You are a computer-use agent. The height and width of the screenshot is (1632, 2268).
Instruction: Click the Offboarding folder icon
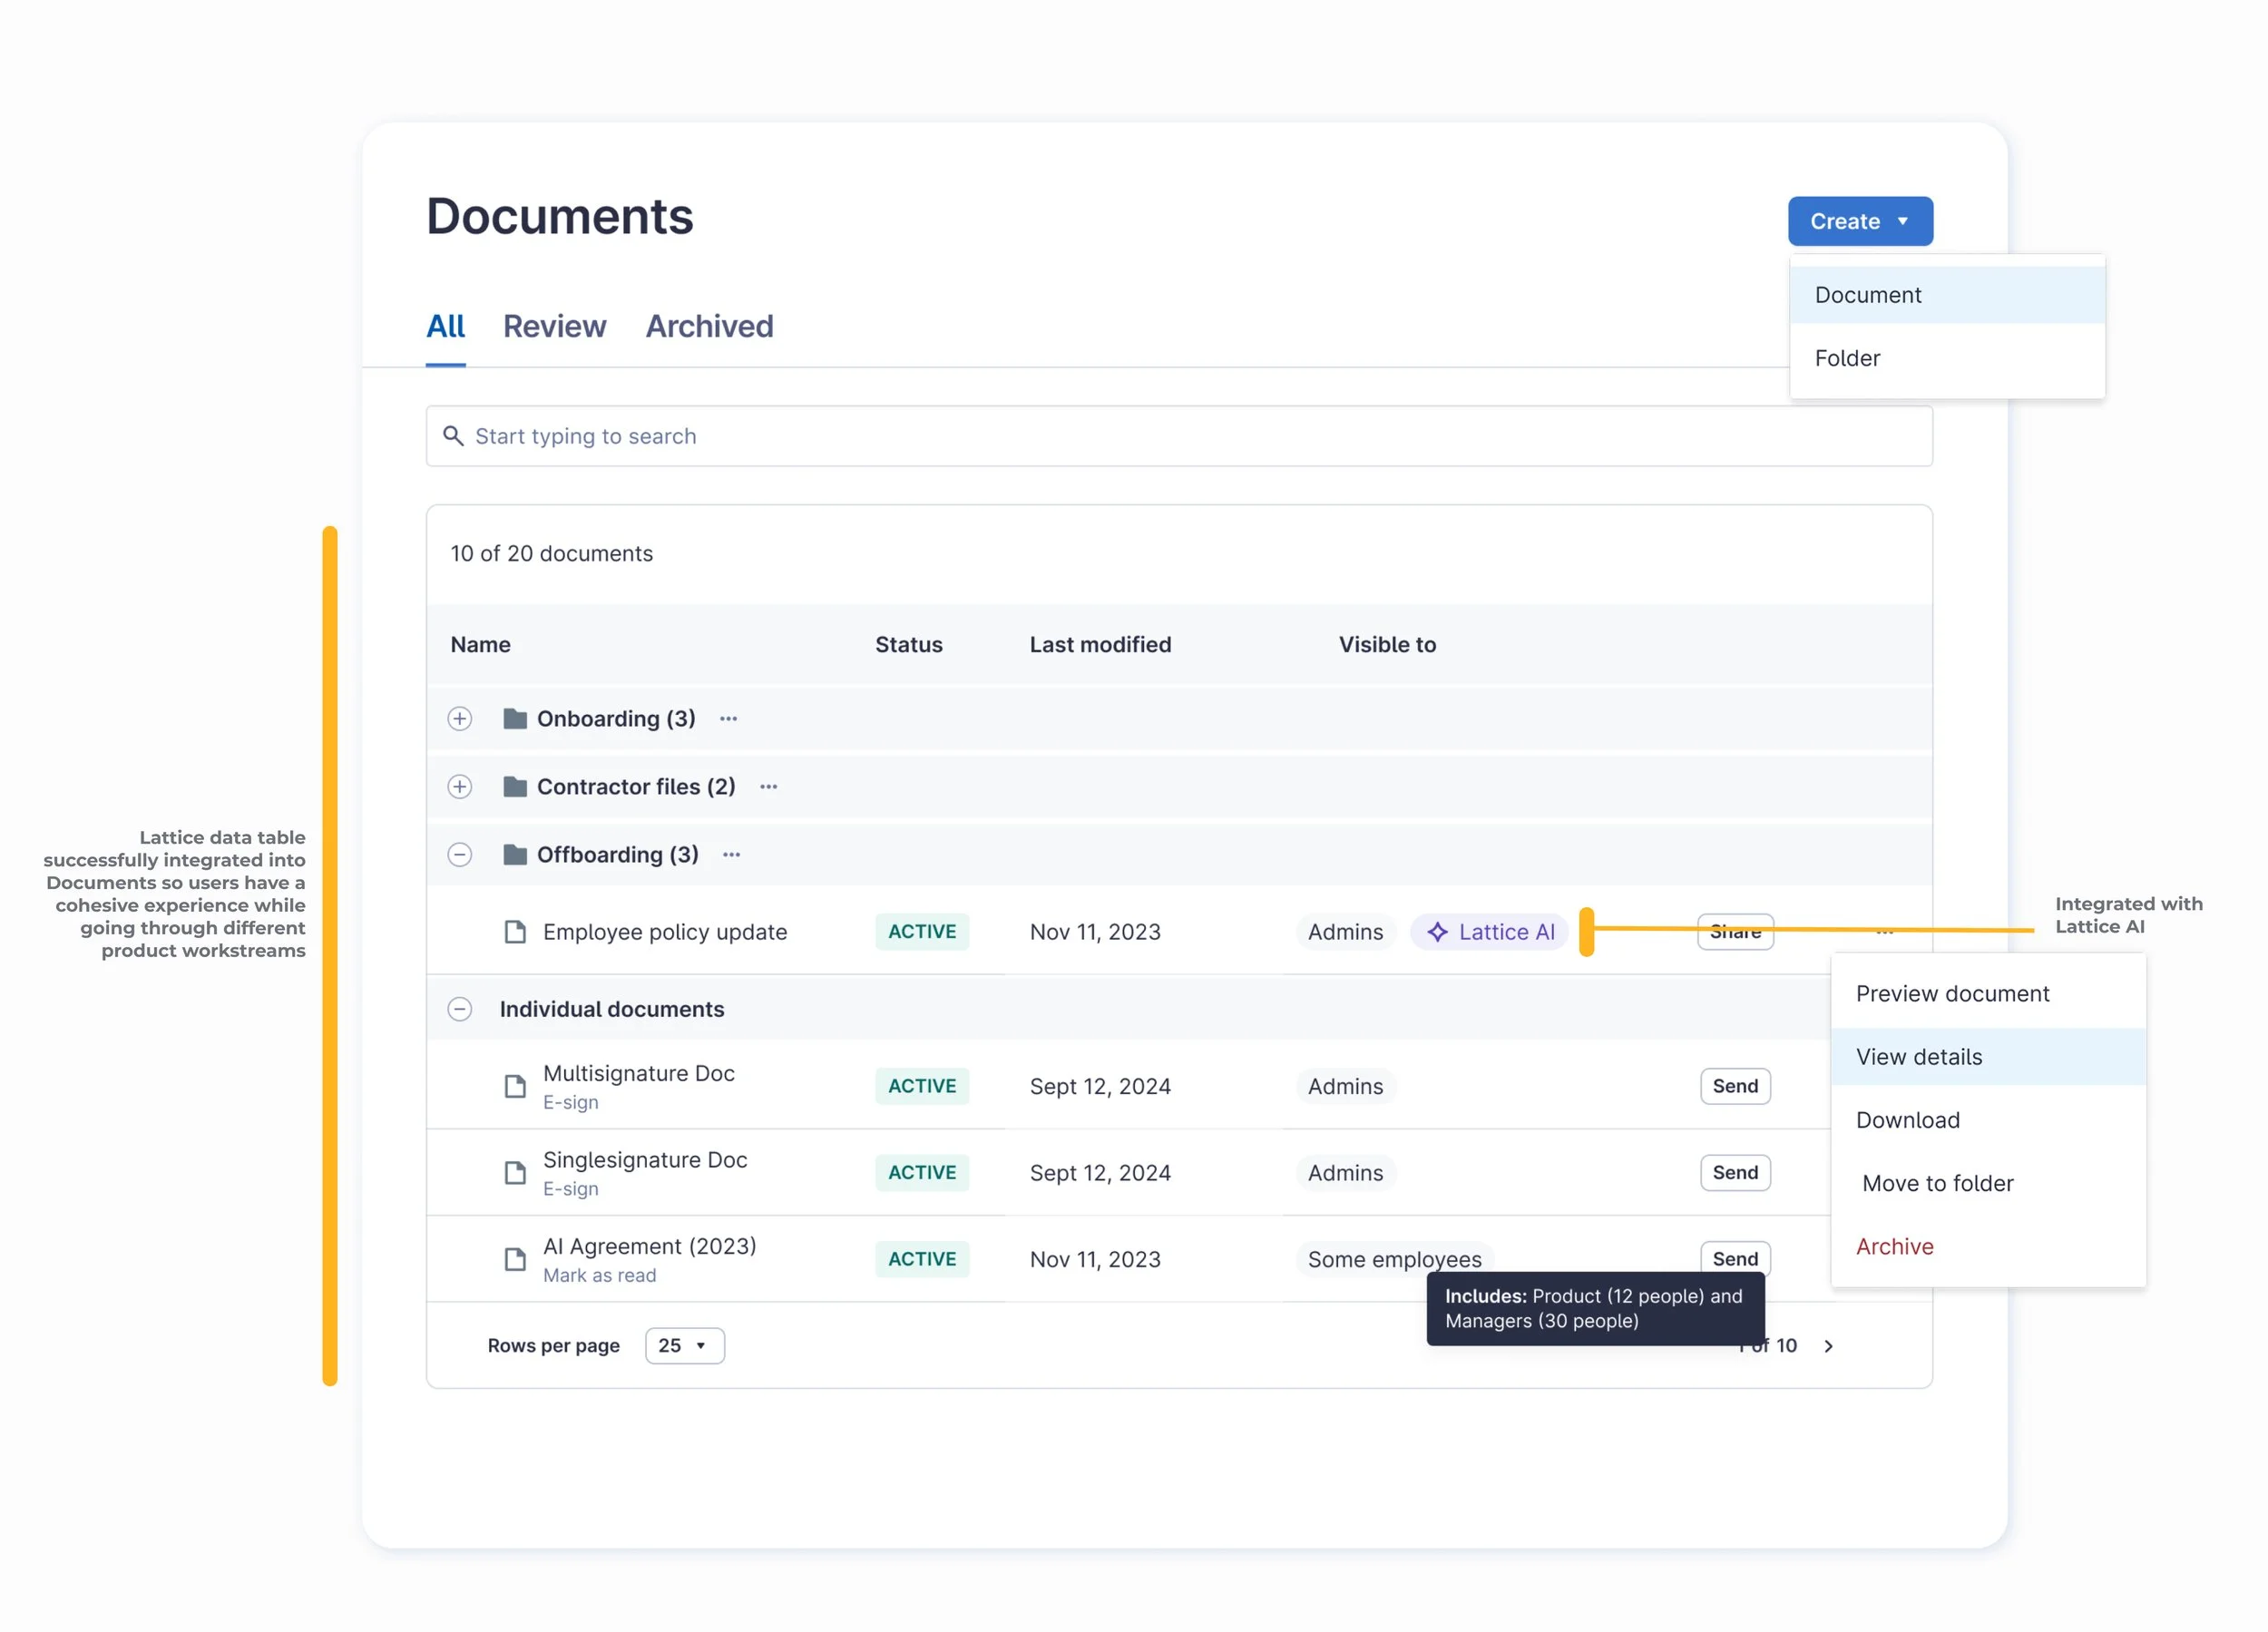pyautogui.click(x=515, y=855)
